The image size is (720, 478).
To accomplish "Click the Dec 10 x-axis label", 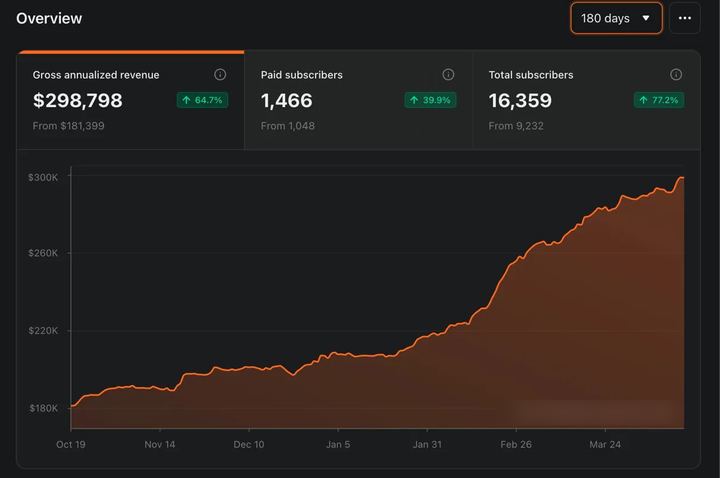I will [249, 444].
